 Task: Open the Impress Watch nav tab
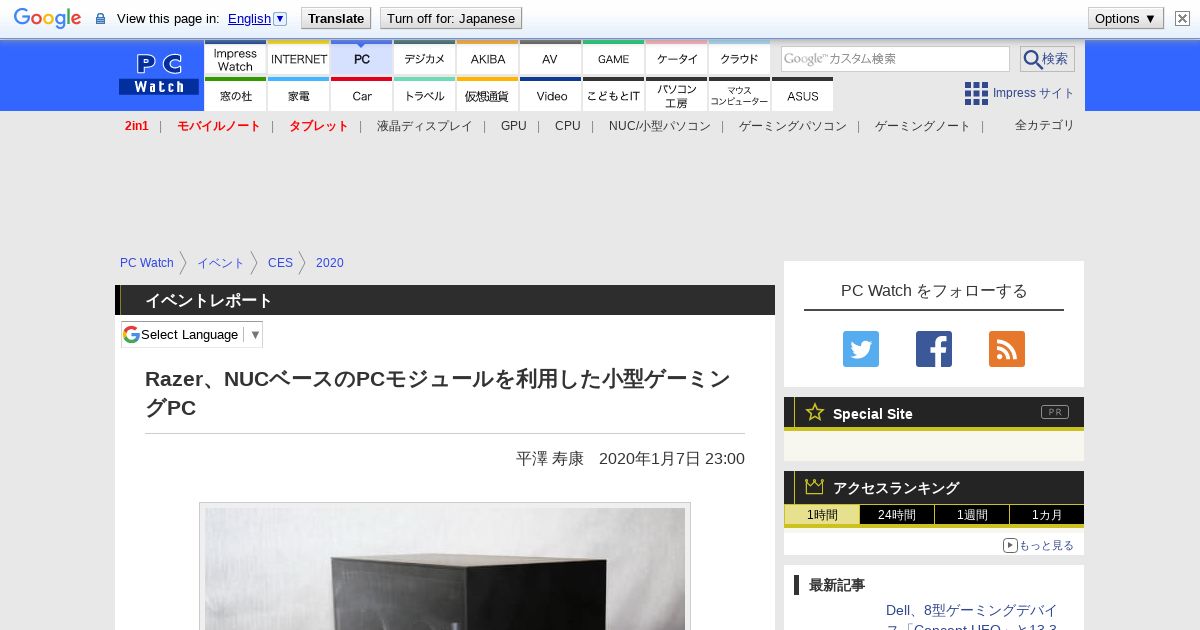pos(235,58)
